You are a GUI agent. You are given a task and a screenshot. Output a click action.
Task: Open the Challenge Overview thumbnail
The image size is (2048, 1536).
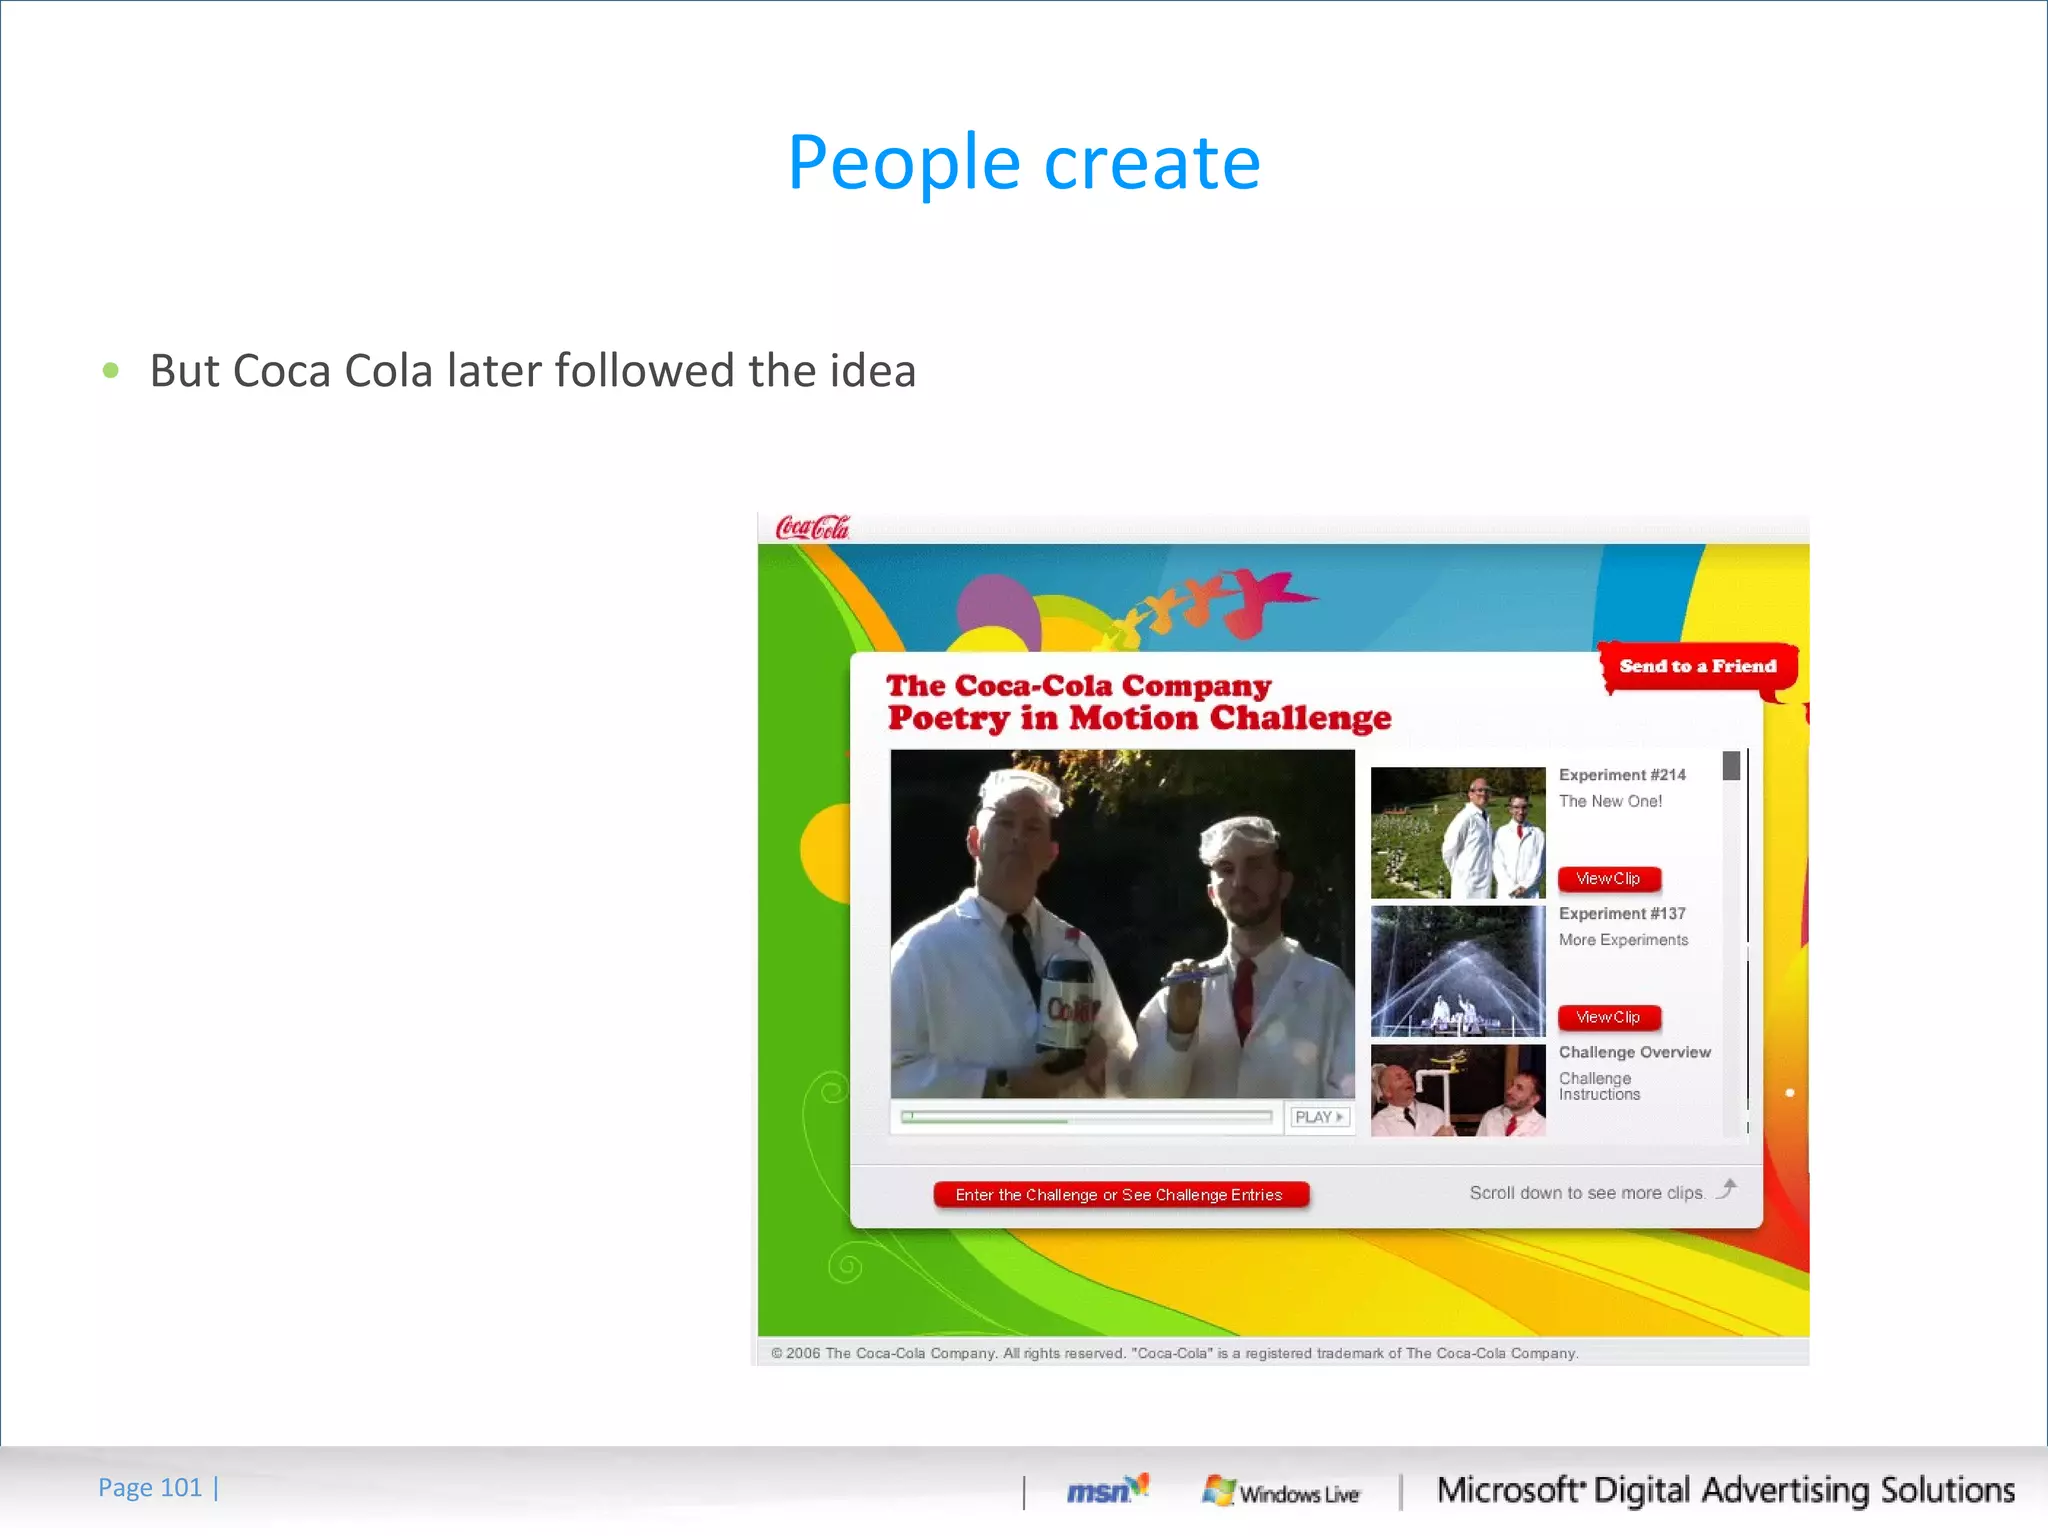[x=1458, y=1090]
